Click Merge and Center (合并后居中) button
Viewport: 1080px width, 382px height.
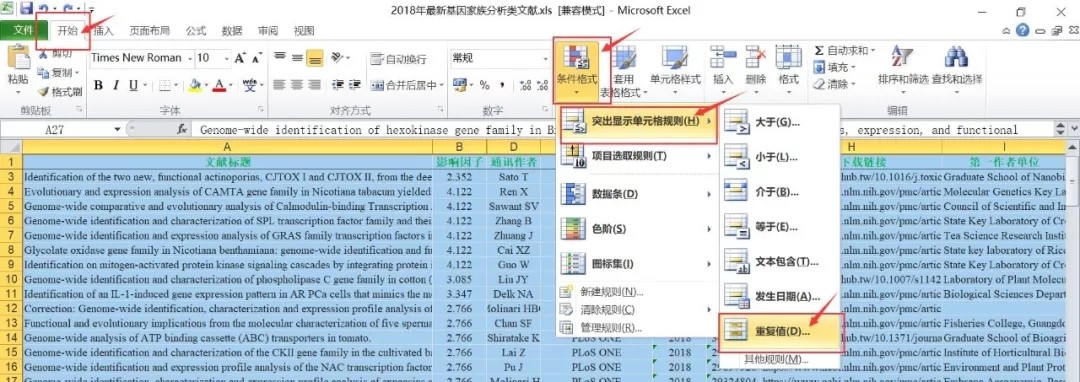[407, 85]
